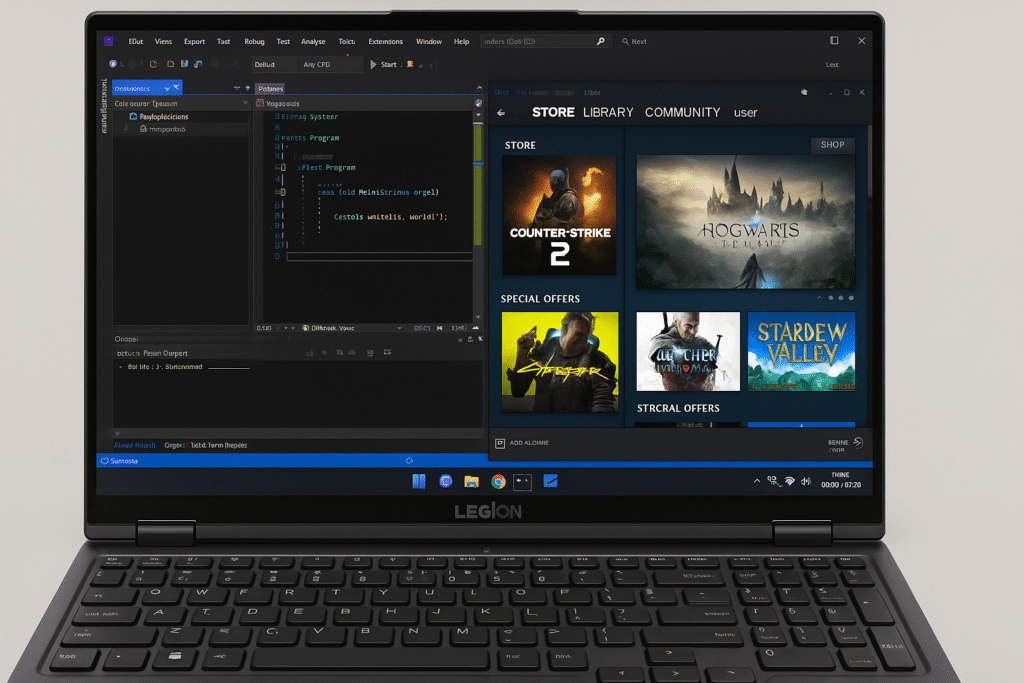Click the magnifier icon in the search box
Screen dimensions: 1024x683
601,41
